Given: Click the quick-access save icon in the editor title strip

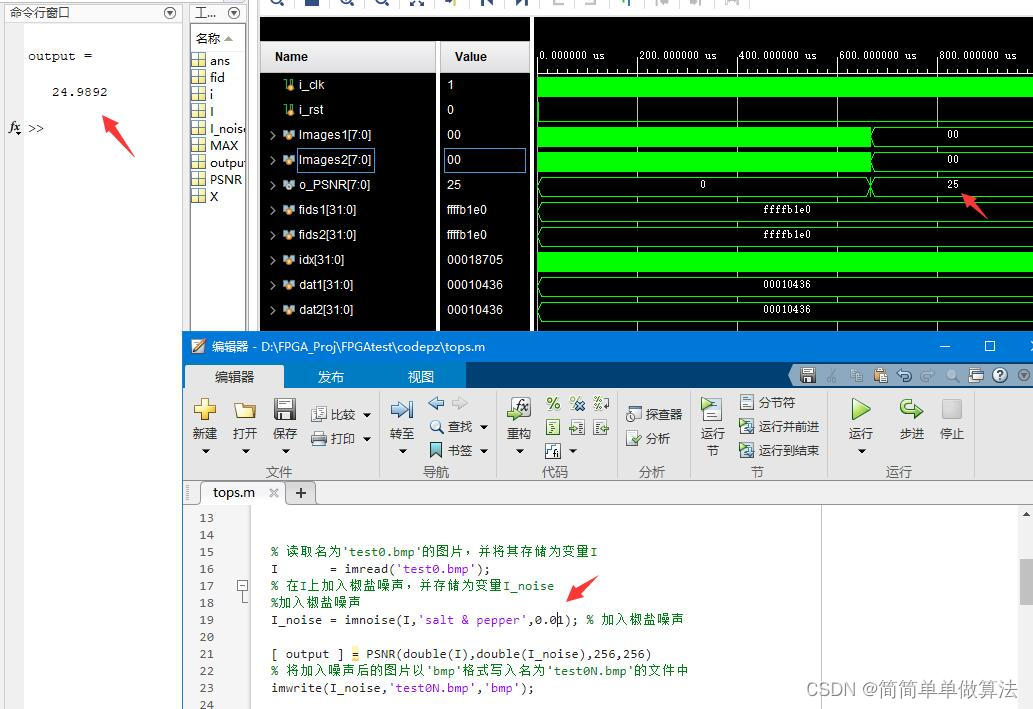Looking at the screenshot, I should 808,376.
